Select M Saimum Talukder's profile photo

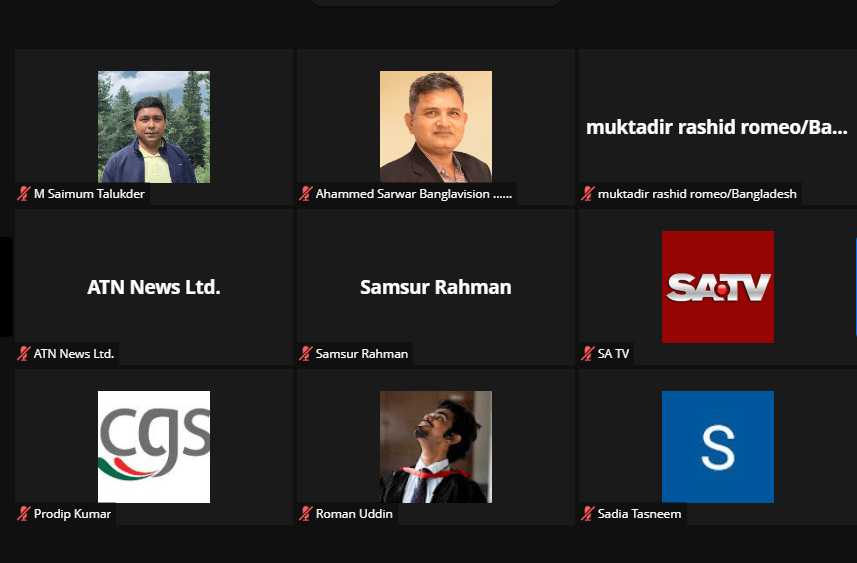[x=154, y=127]
